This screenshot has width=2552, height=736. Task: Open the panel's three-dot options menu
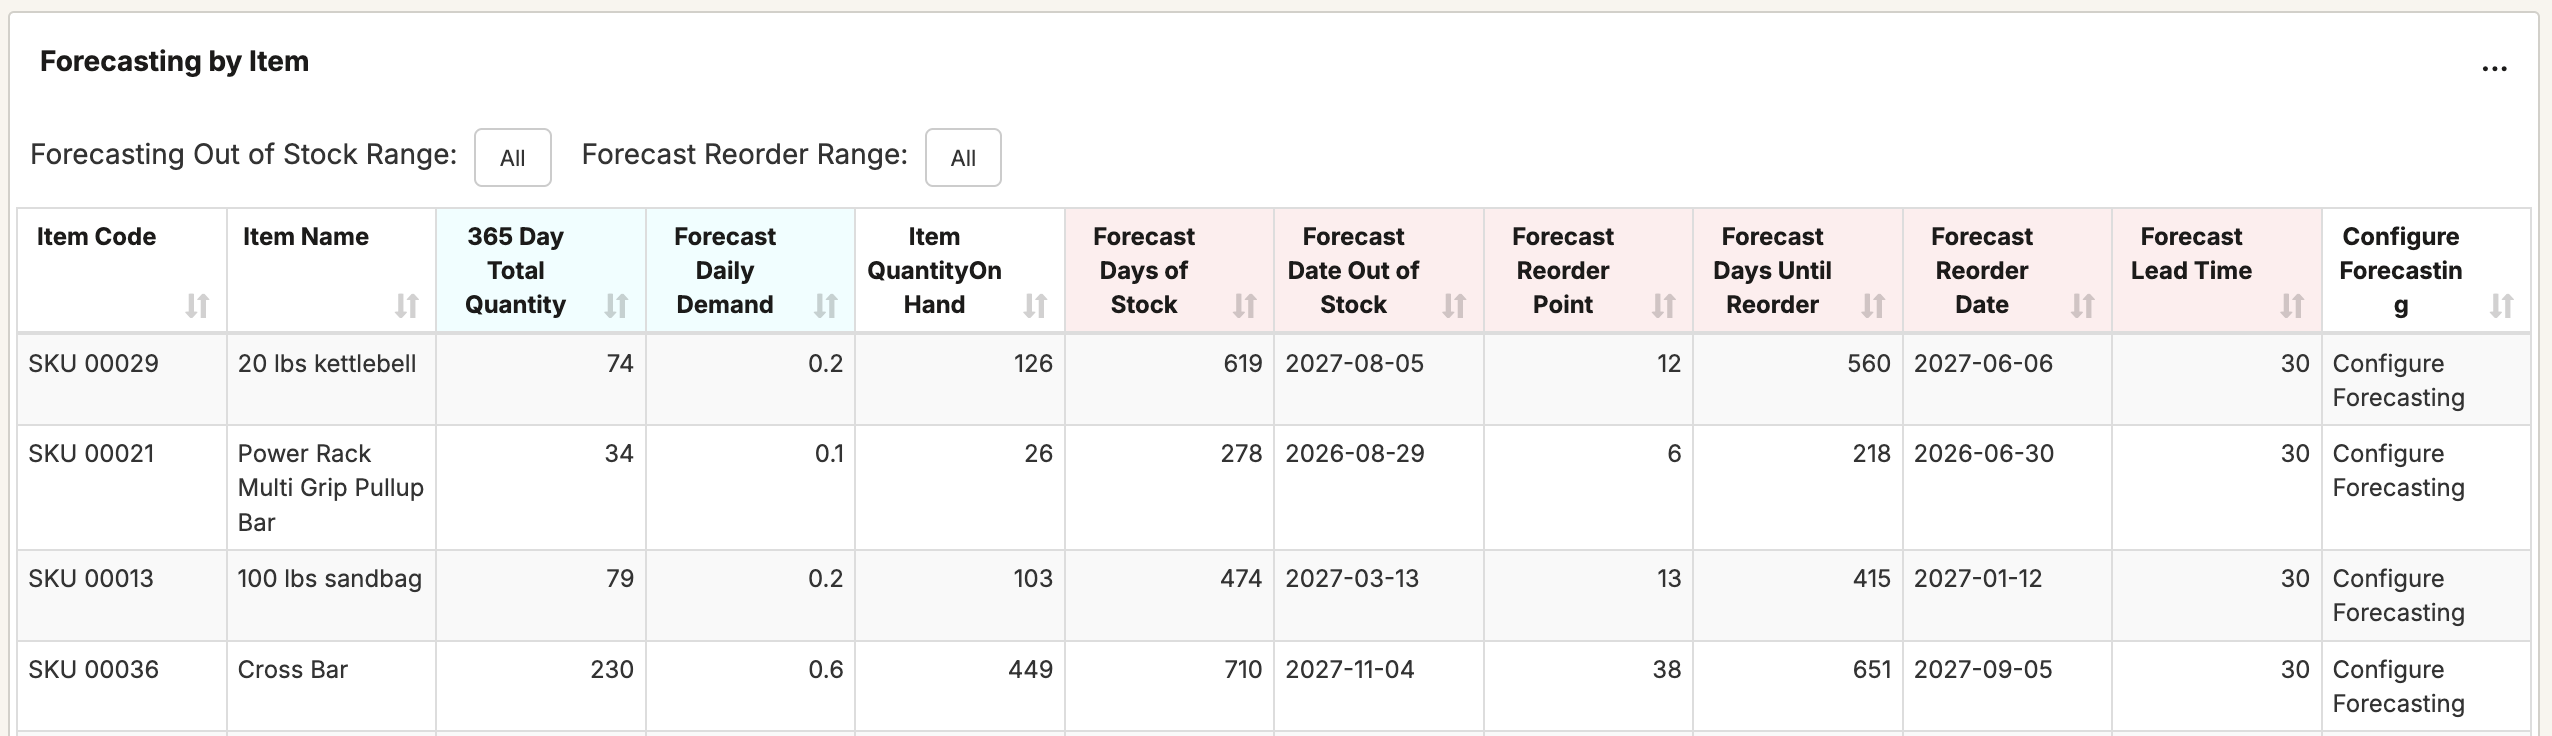click(x=2494, y=68)
